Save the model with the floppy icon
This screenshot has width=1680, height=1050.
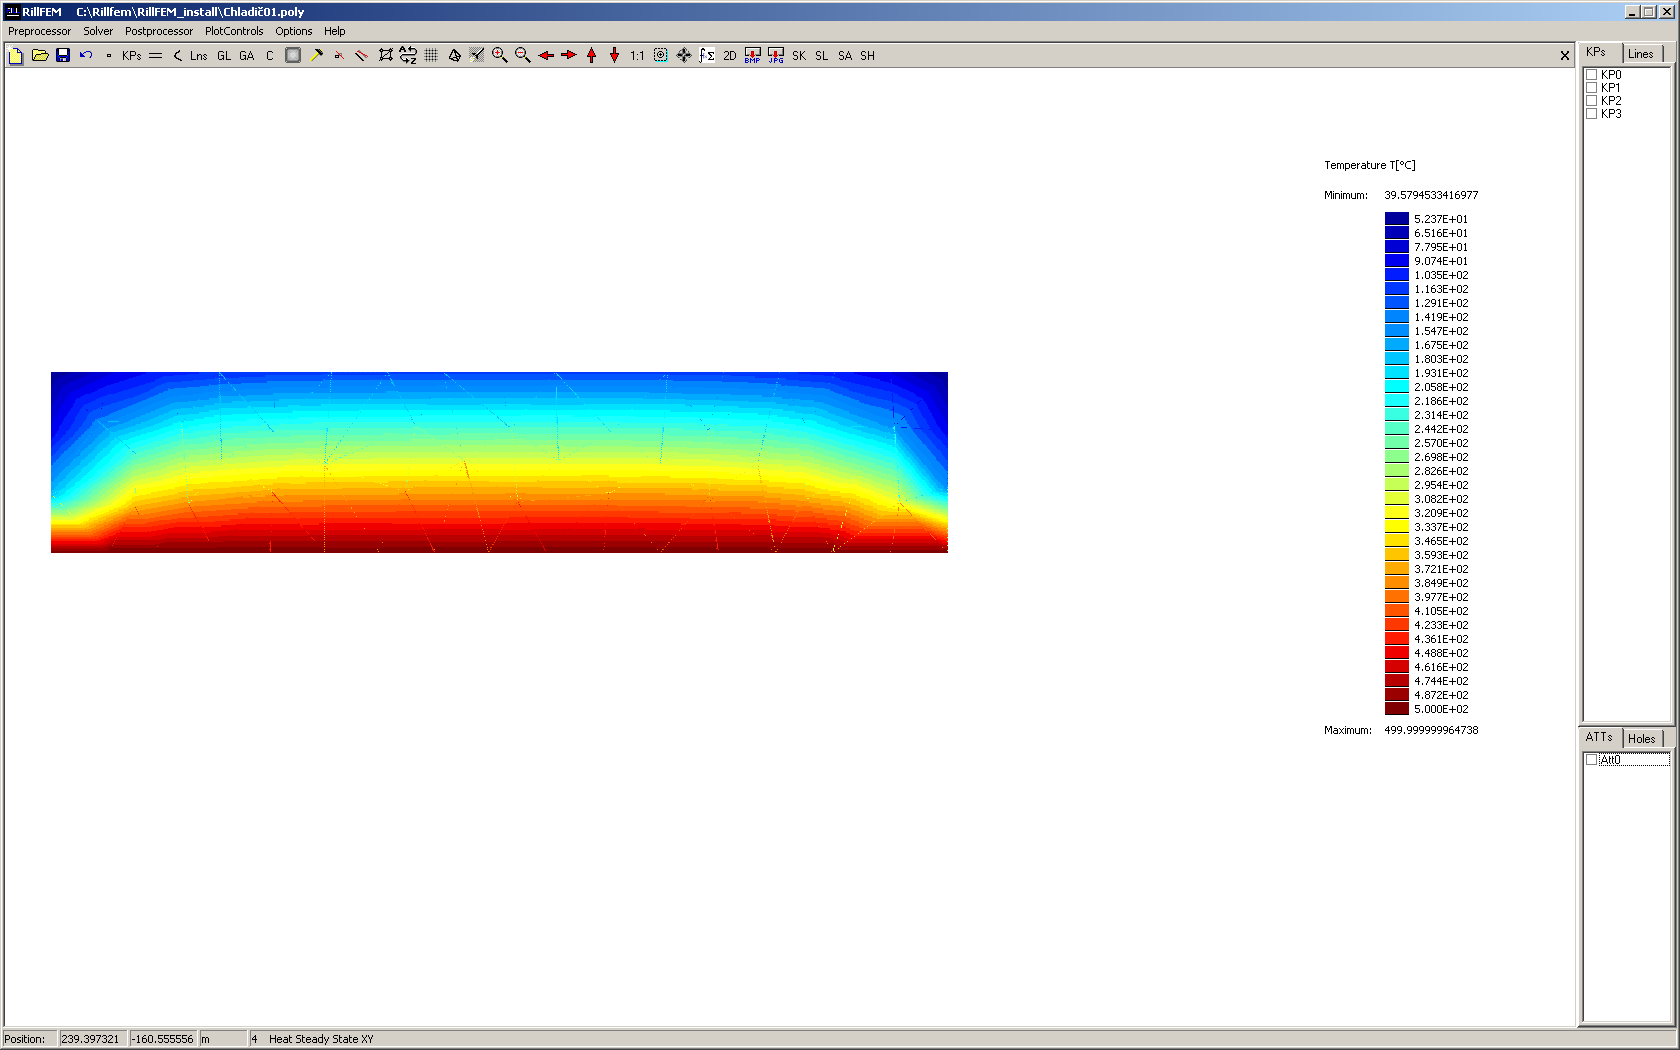63,56
